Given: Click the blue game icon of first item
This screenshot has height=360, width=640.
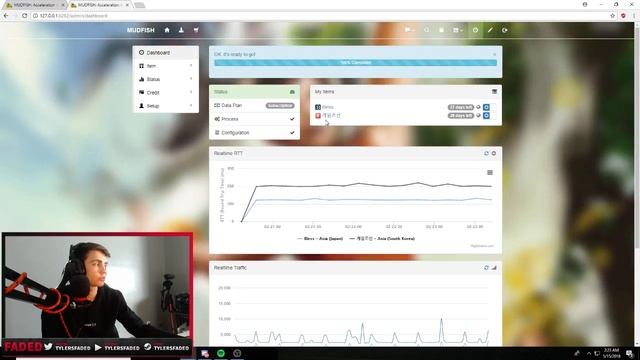Looking at the screenshot, I should pos(318,107).
